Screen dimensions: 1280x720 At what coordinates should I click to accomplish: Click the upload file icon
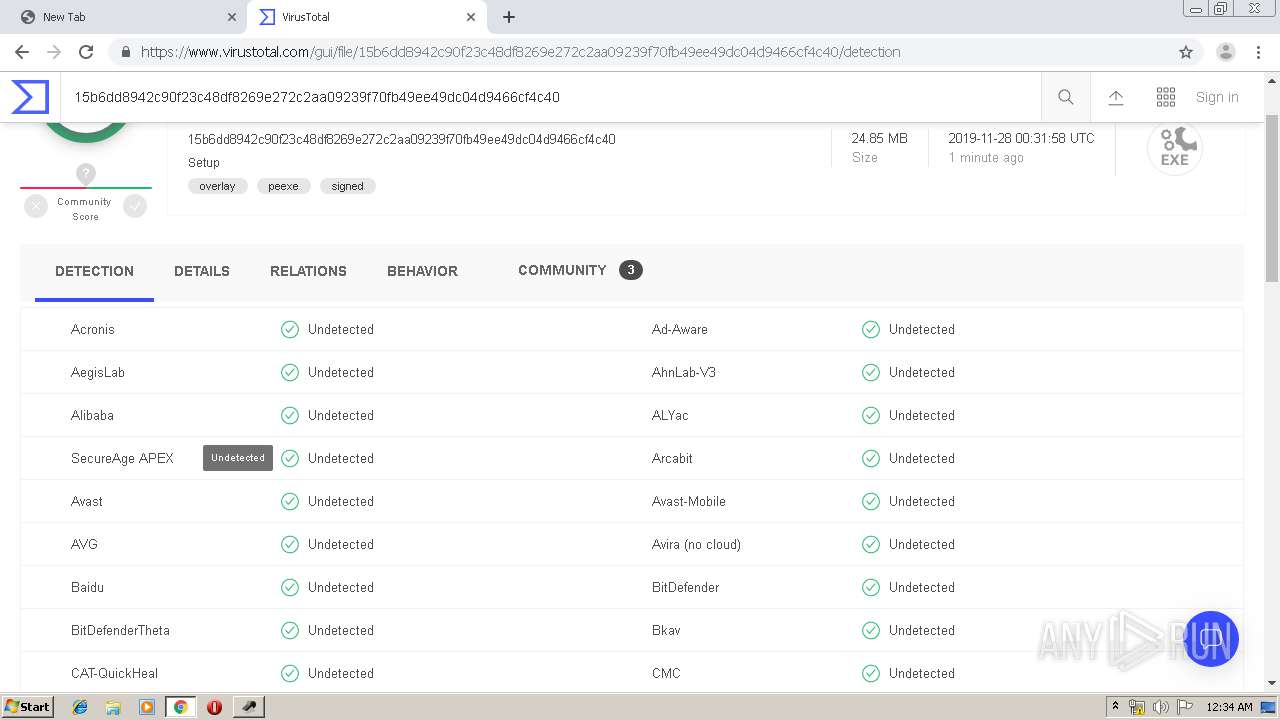click(1116, 97)
